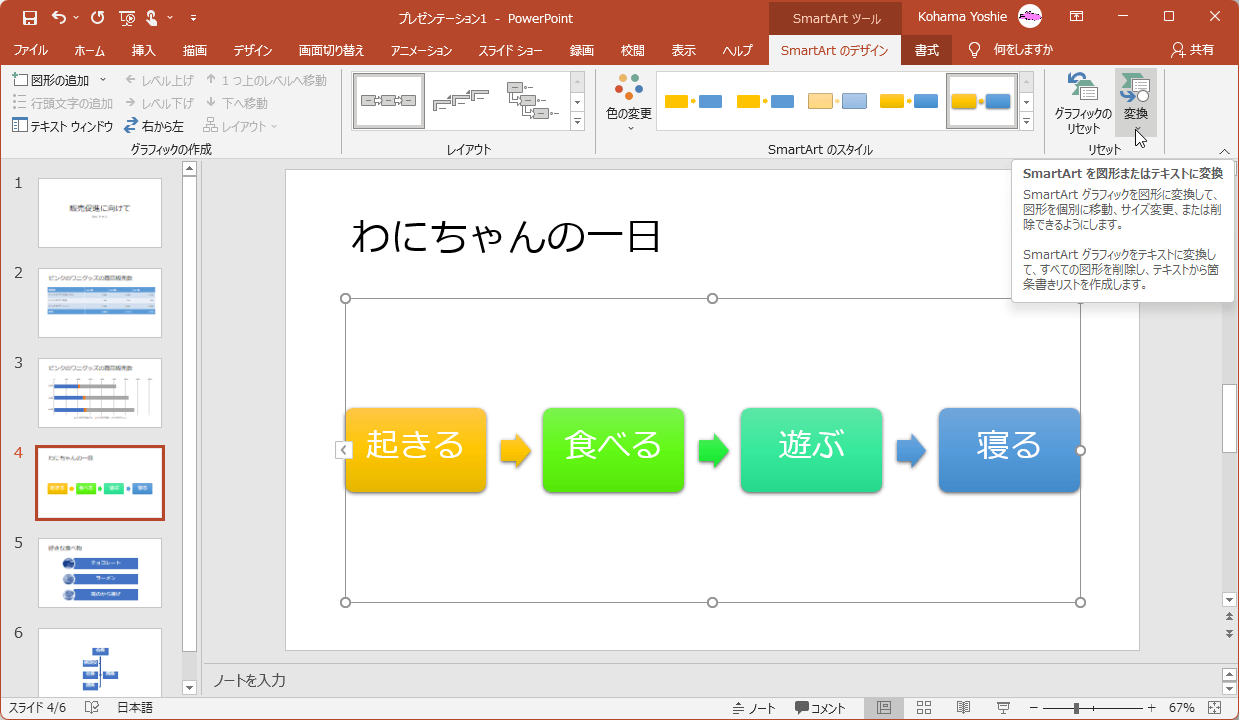1239x720 pixels.
Task: Click the slide title わにちゃんの一日
Action: (x=506, y=238)
